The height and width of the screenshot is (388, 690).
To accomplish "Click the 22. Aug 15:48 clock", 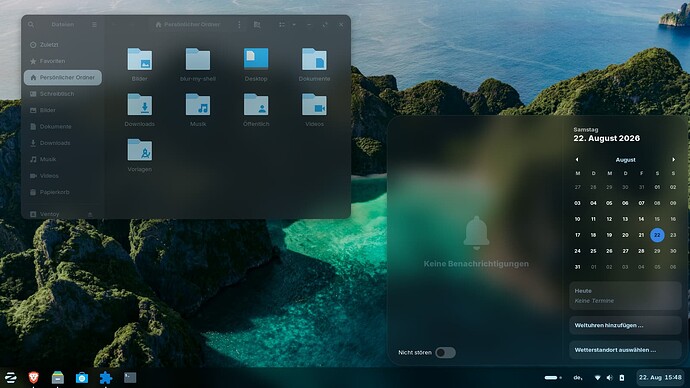I will 660,377.
